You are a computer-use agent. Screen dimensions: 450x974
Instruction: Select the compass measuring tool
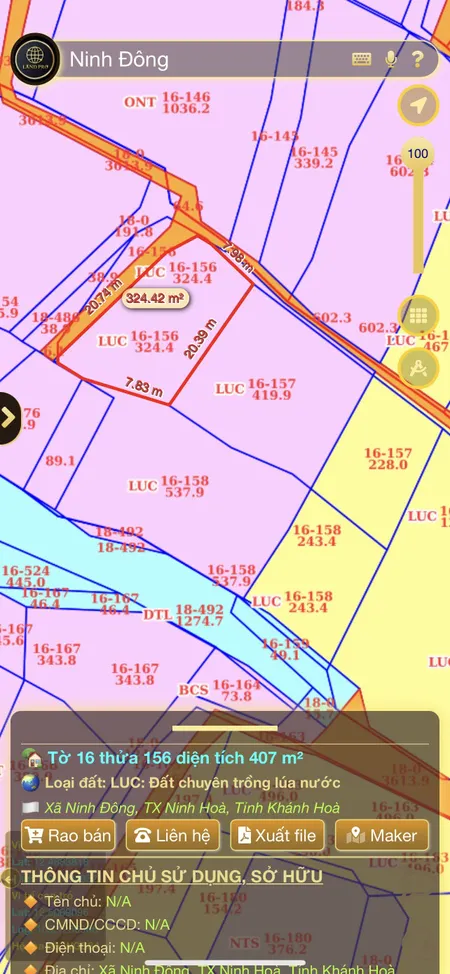tap(418, 368)
